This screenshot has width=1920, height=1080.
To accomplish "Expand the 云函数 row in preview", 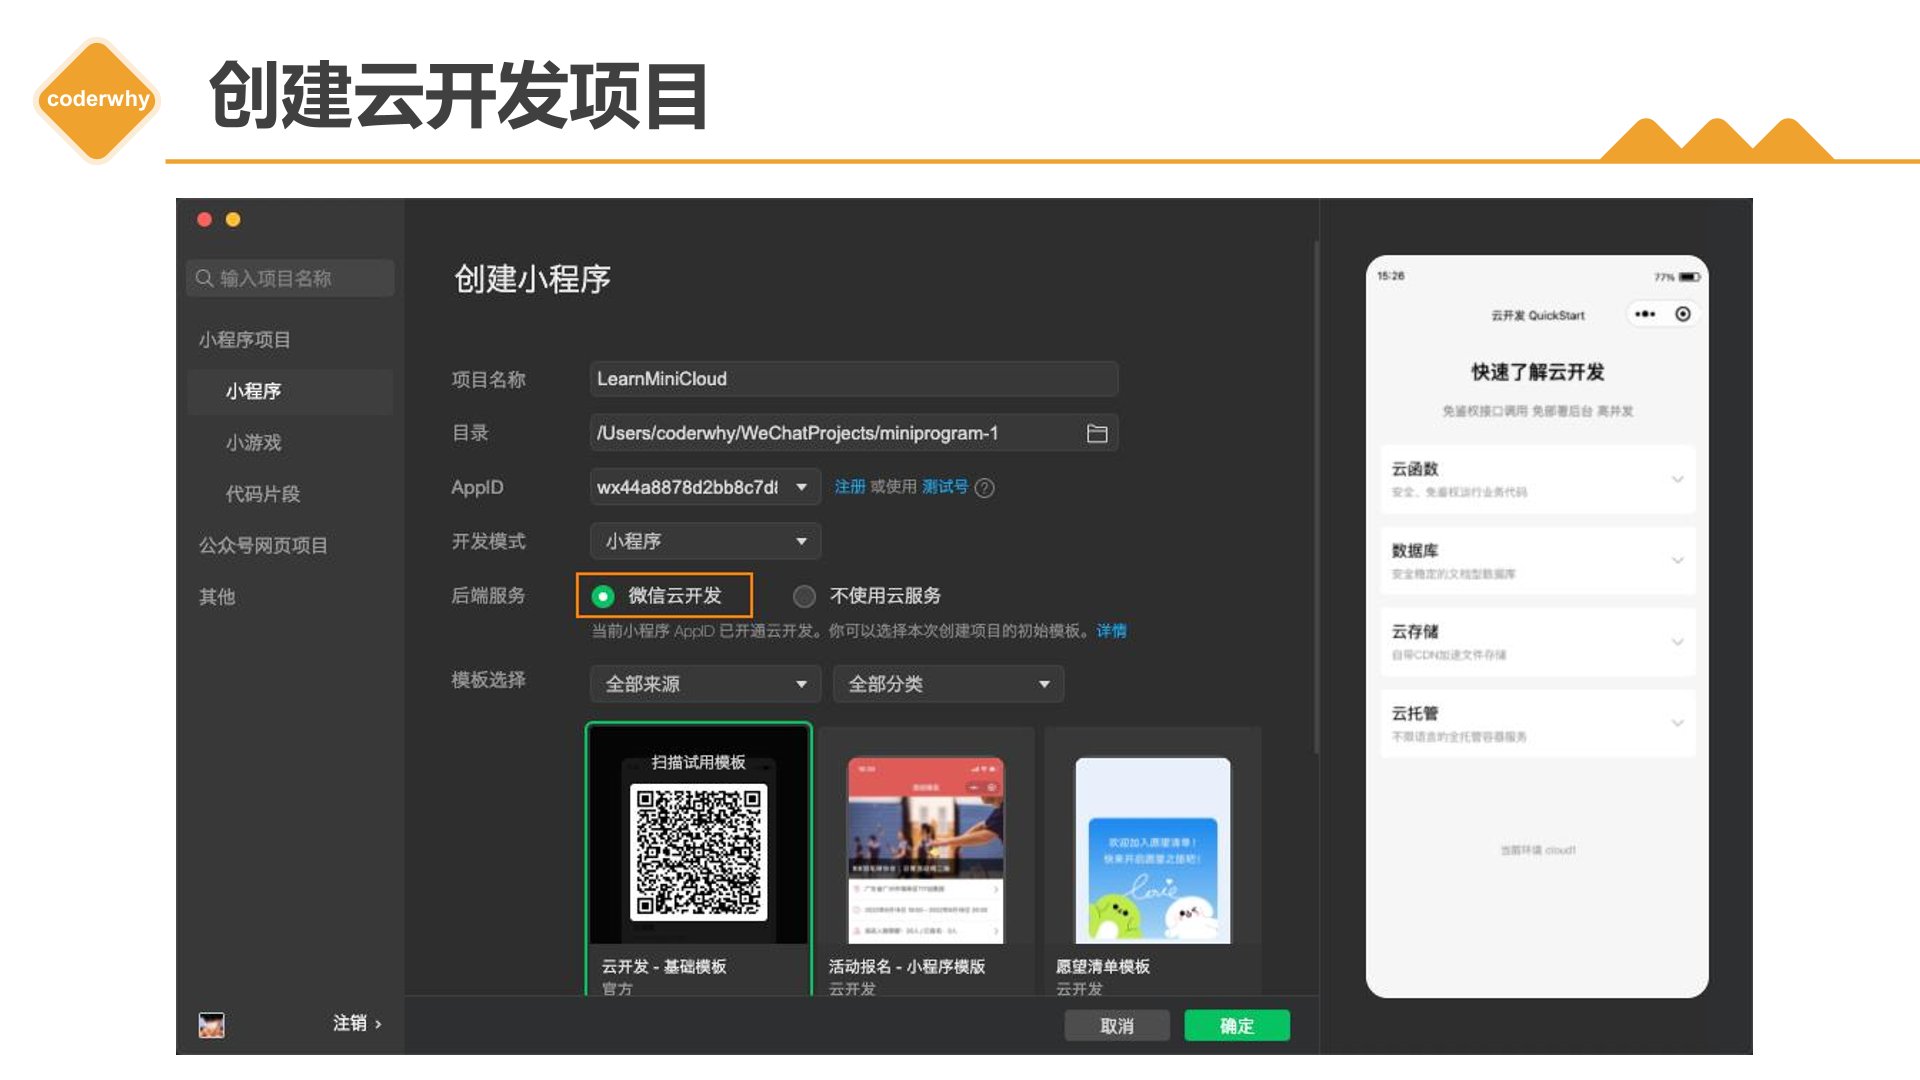I will (x=1538, y=479).
